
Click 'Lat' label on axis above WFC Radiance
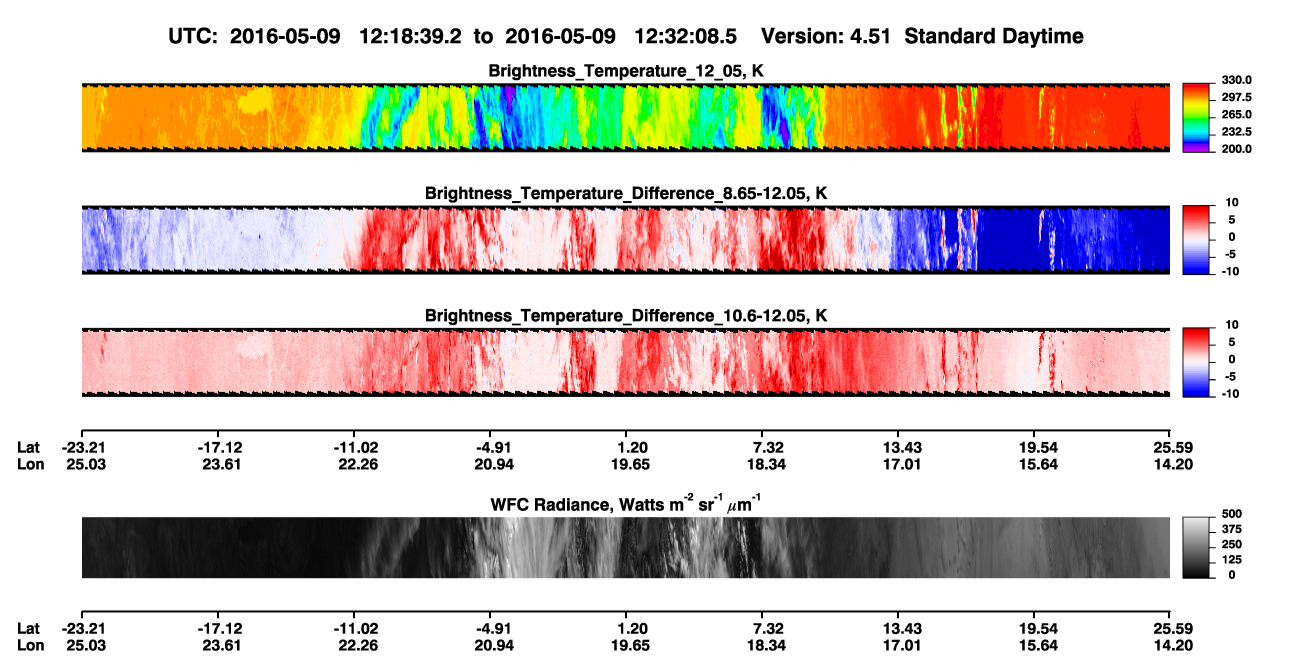28,447
